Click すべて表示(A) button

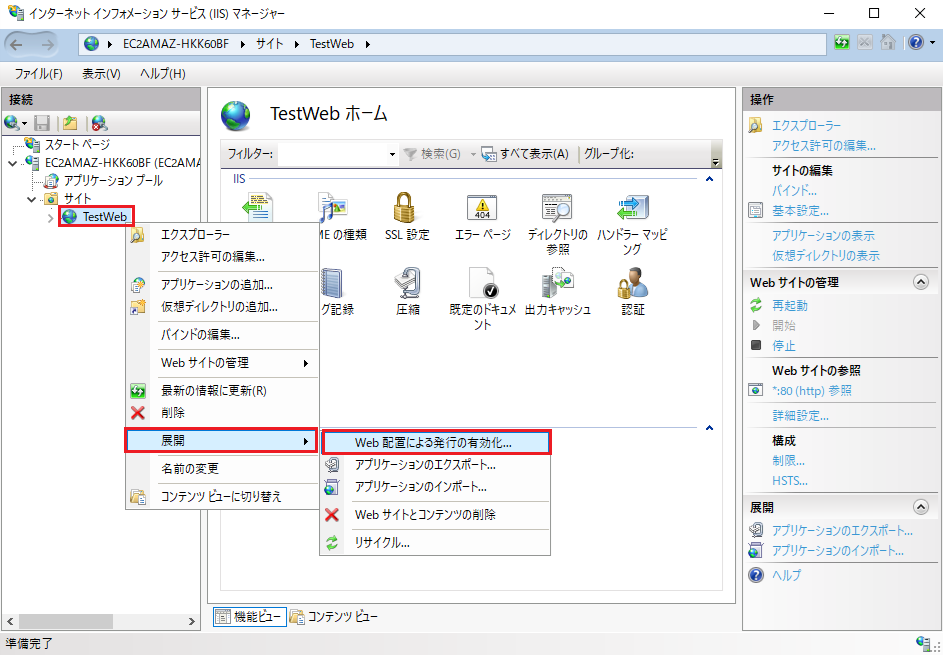click(525, 154)
